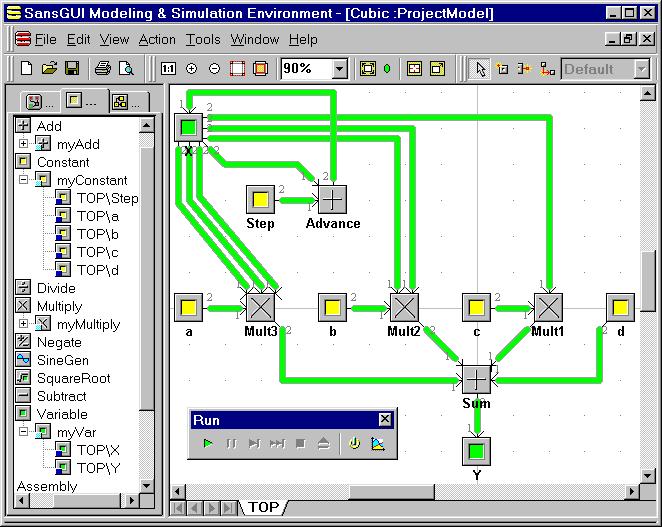This screenshot has height=527, width=662.
Task: Open the Action menu
Action: coord(157,40)
